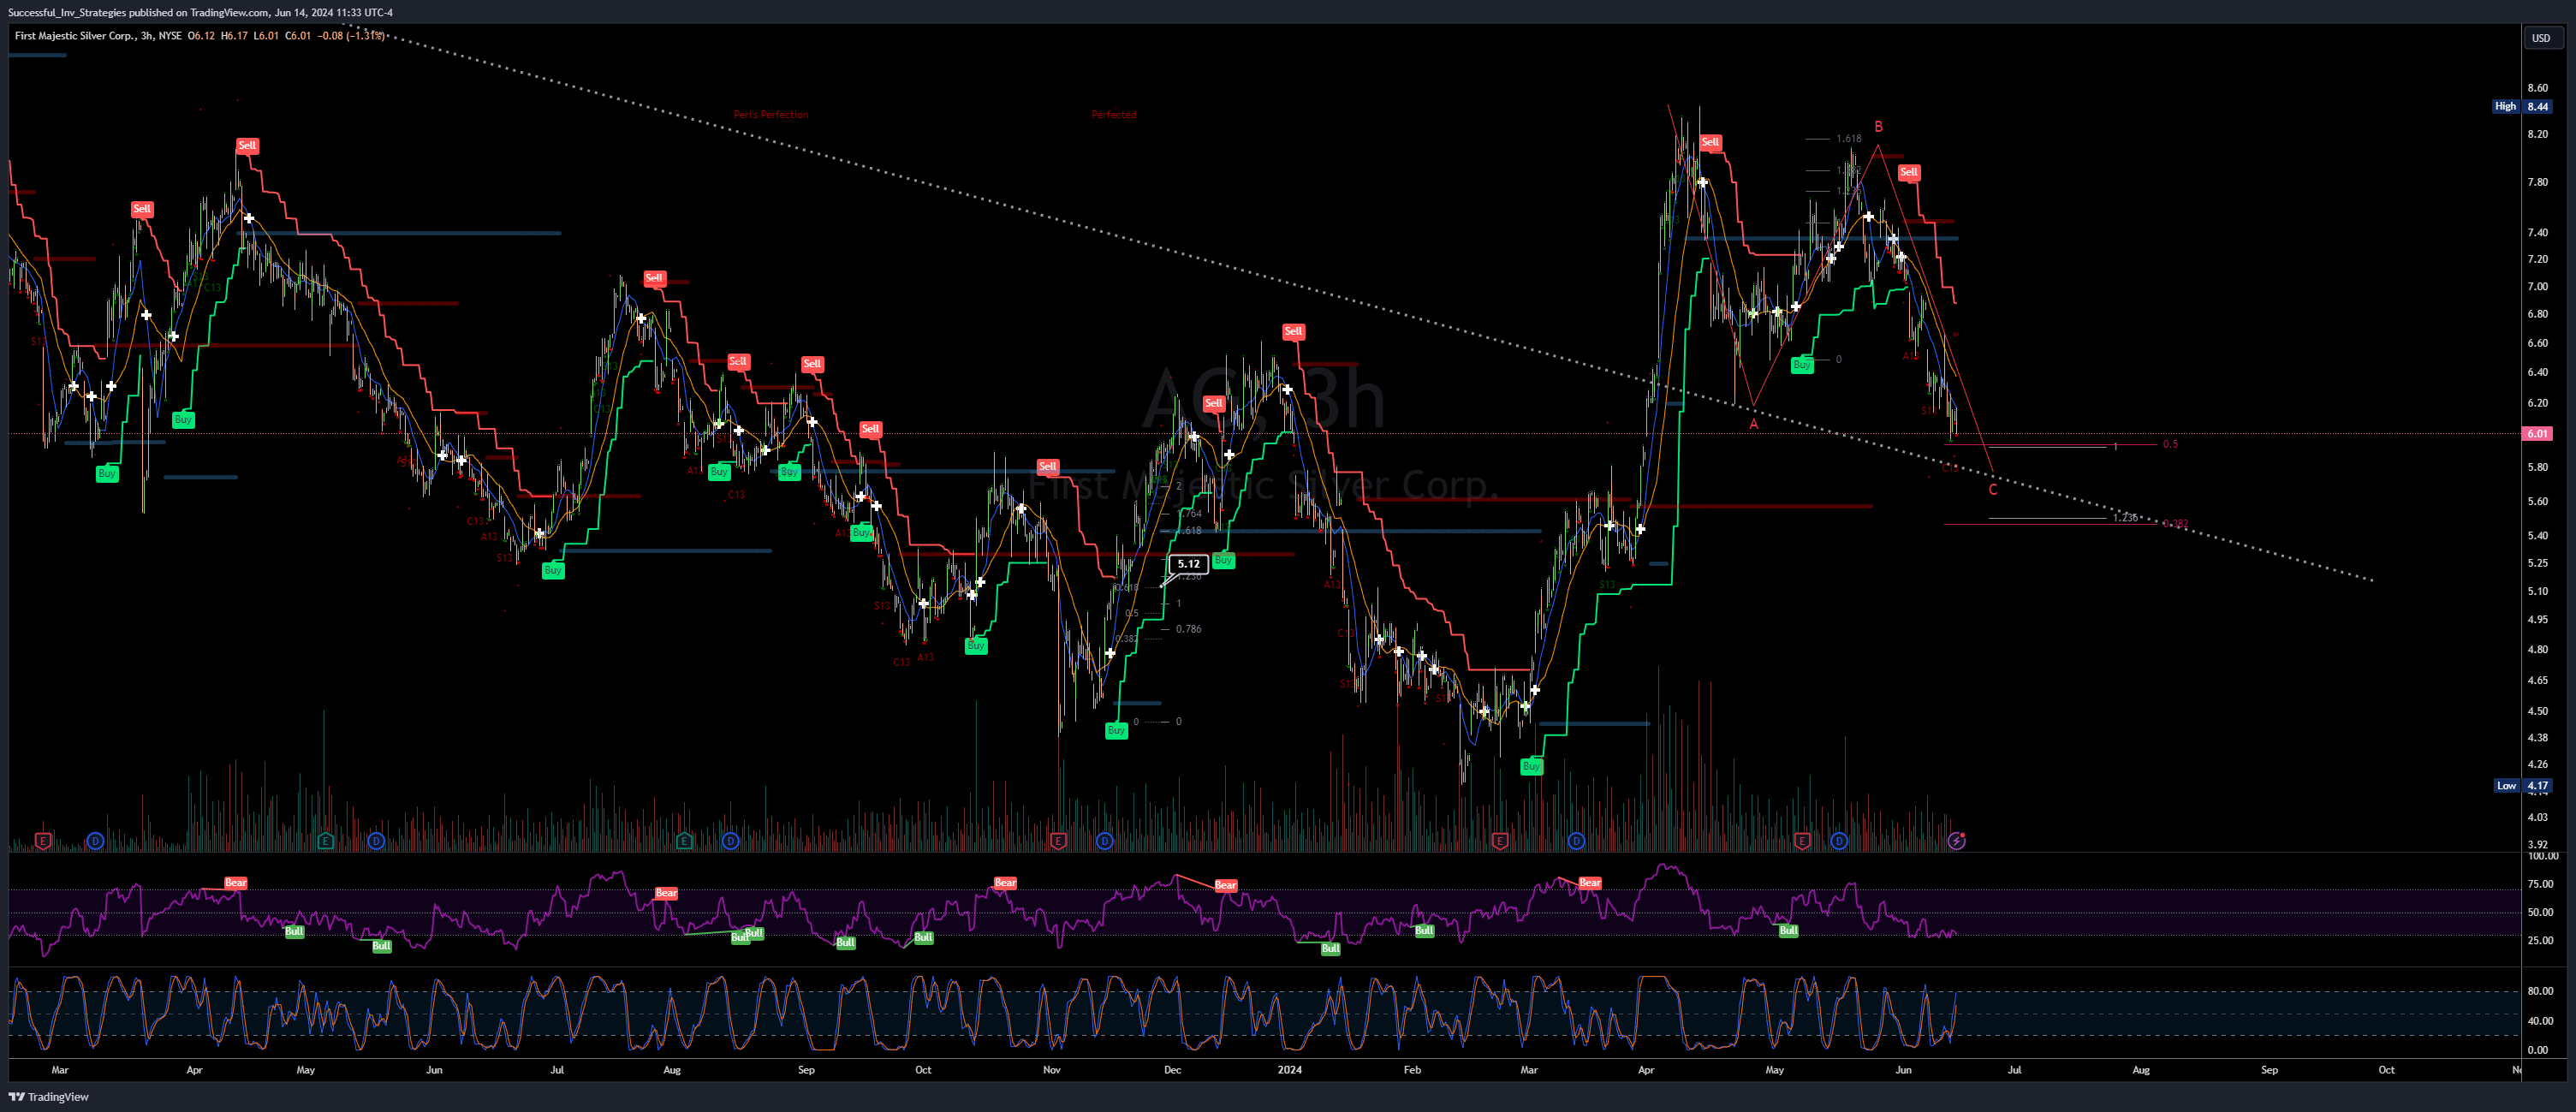Click the dividend D marker between Mar and Apr 2024

tap(1576, 841)
